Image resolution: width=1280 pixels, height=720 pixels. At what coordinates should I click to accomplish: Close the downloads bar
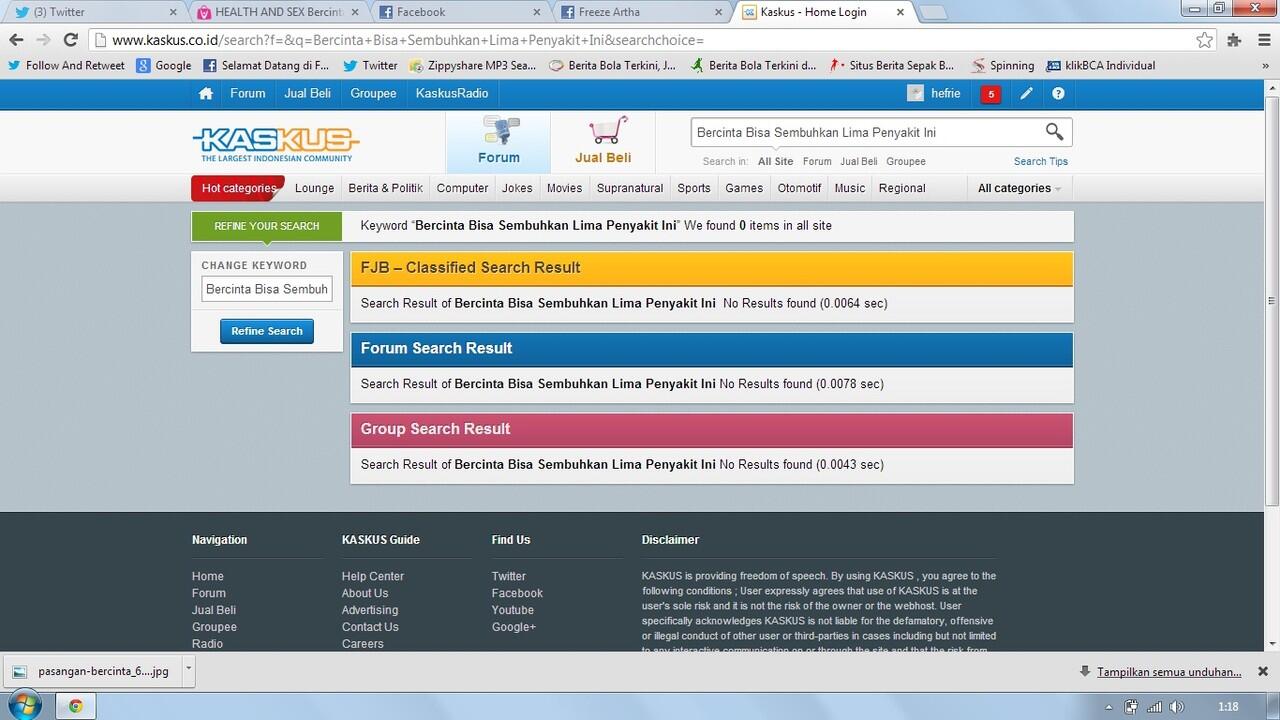tap(1262, 671)
